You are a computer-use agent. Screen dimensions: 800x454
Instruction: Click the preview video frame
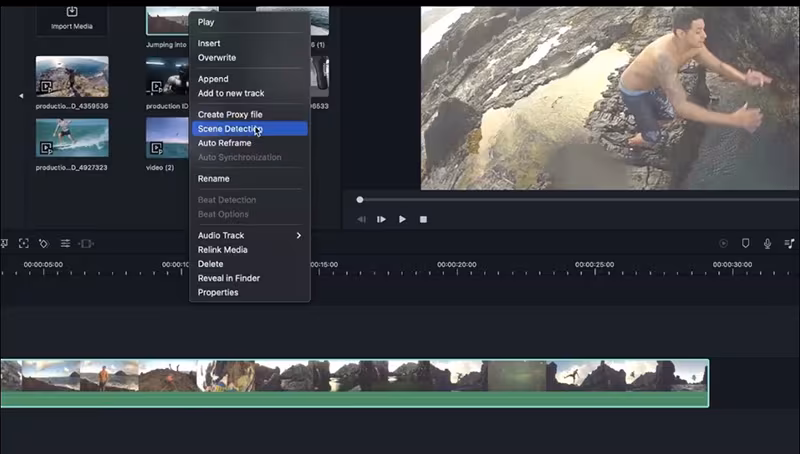coord(610,98)
